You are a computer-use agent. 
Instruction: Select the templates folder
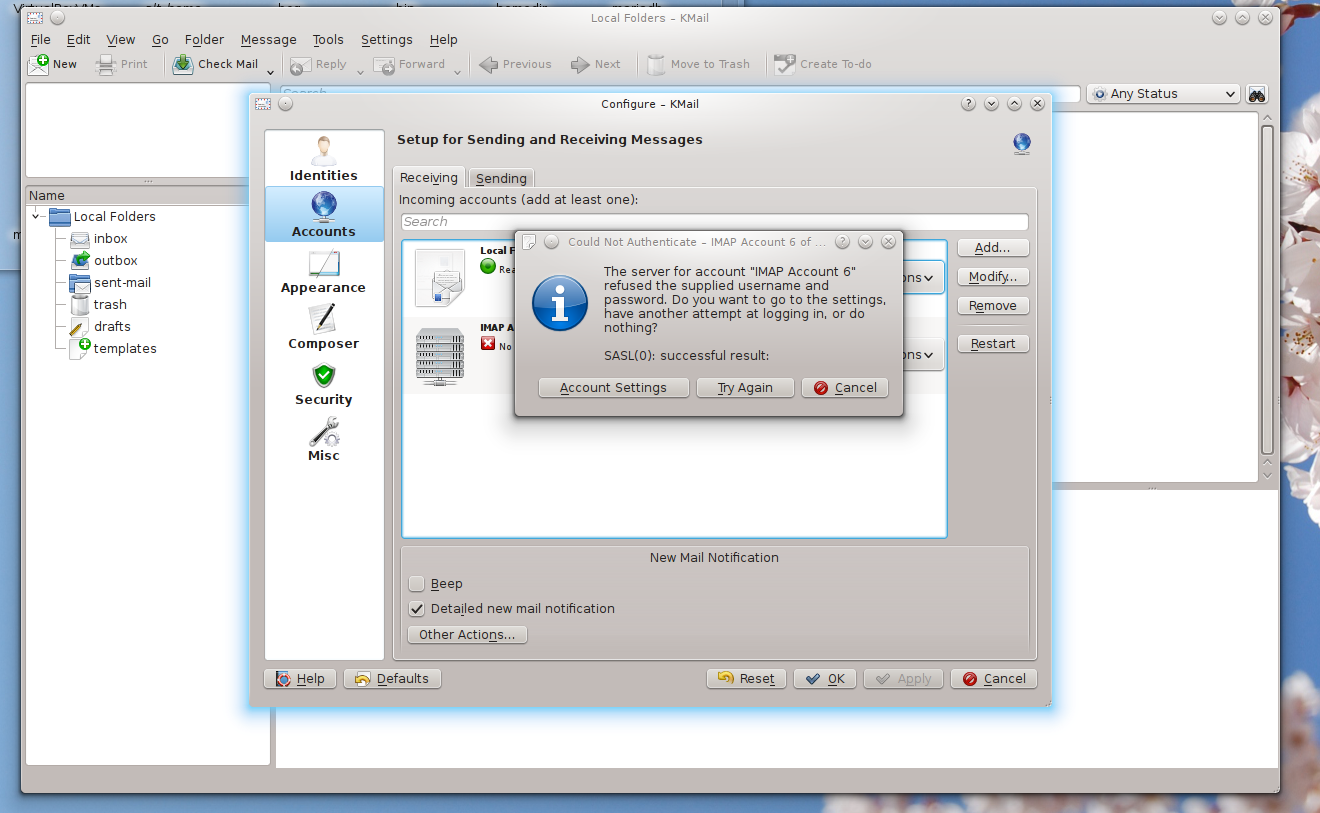click(125, 348)
